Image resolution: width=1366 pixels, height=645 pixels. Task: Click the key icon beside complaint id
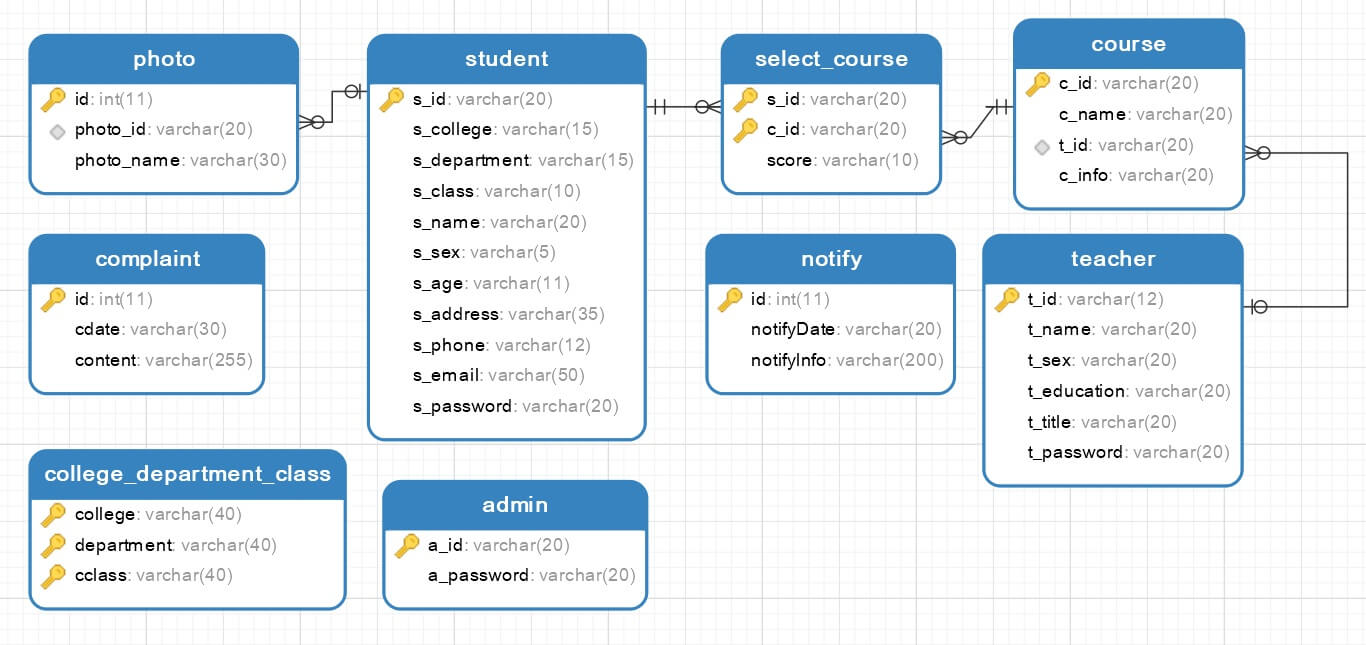click(x=53, y=299)
